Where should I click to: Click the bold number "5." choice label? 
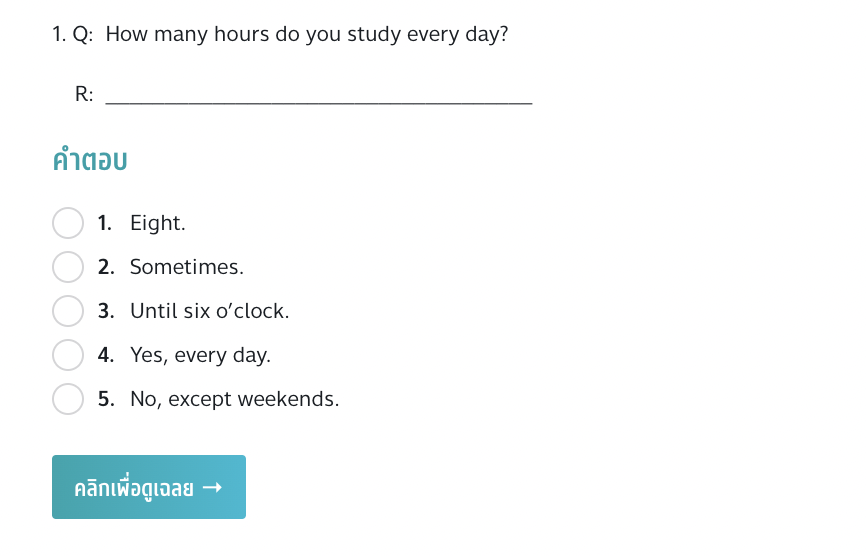click(106, 399)
